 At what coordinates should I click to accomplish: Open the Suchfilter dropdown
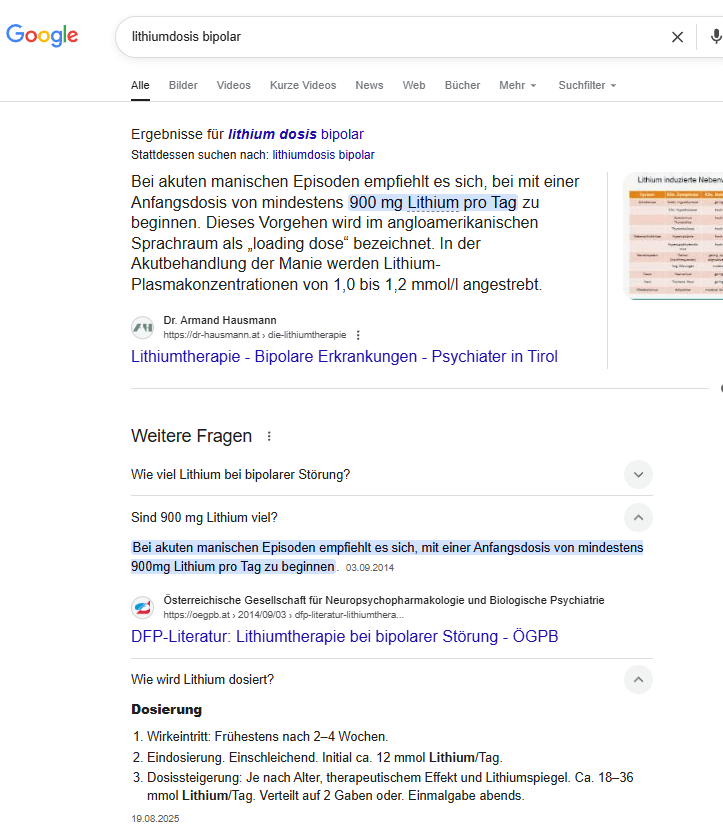[x=587, y=85]
